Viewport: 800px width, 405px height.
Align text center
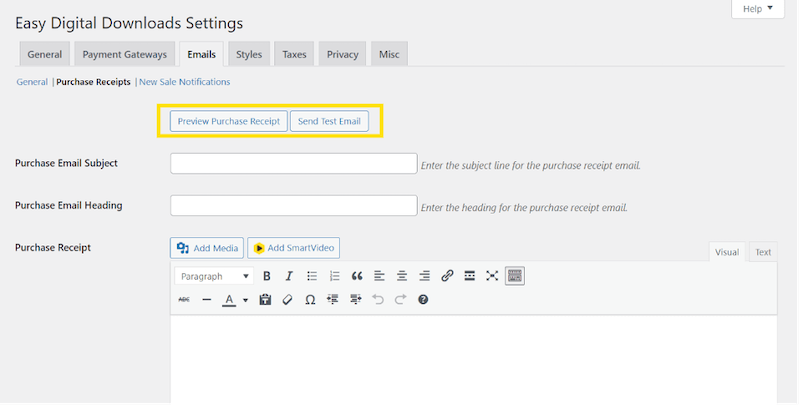(x=402, y=276)
